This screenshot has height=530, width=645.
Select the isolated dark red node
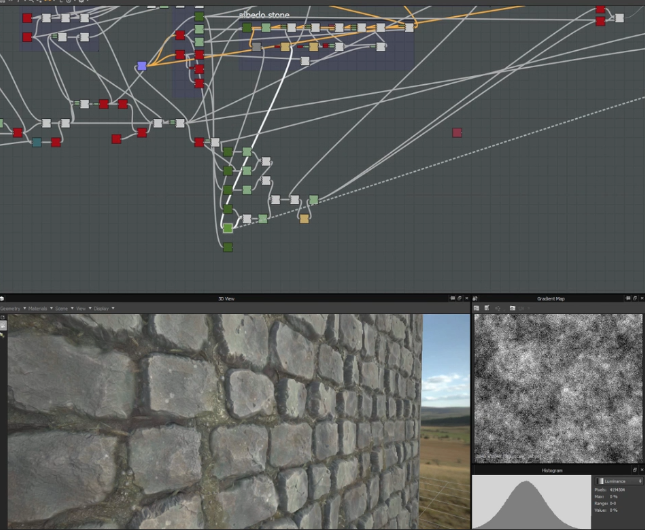pyautogui.click(x=457, y=132)
